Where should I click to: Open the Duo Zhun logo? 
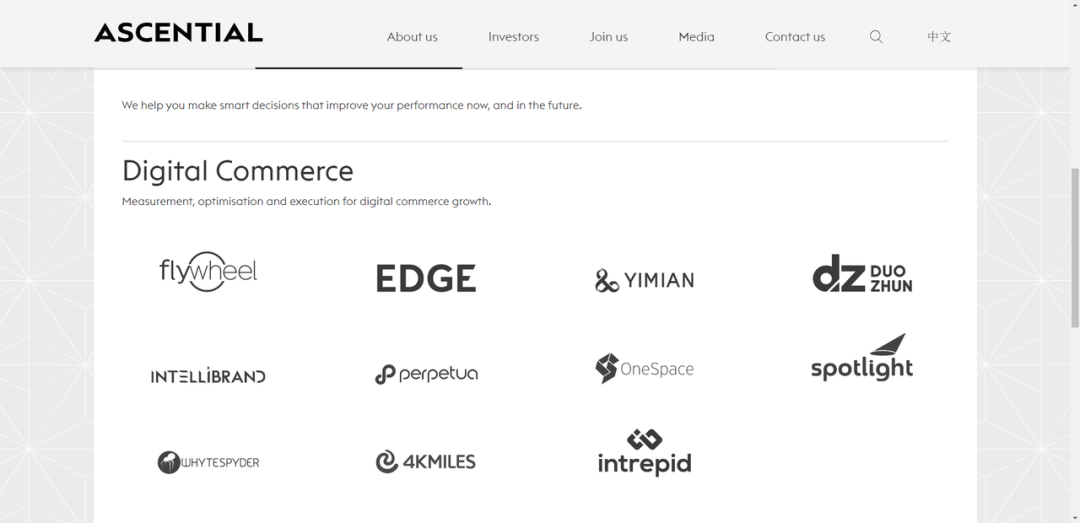coord(862,273)
